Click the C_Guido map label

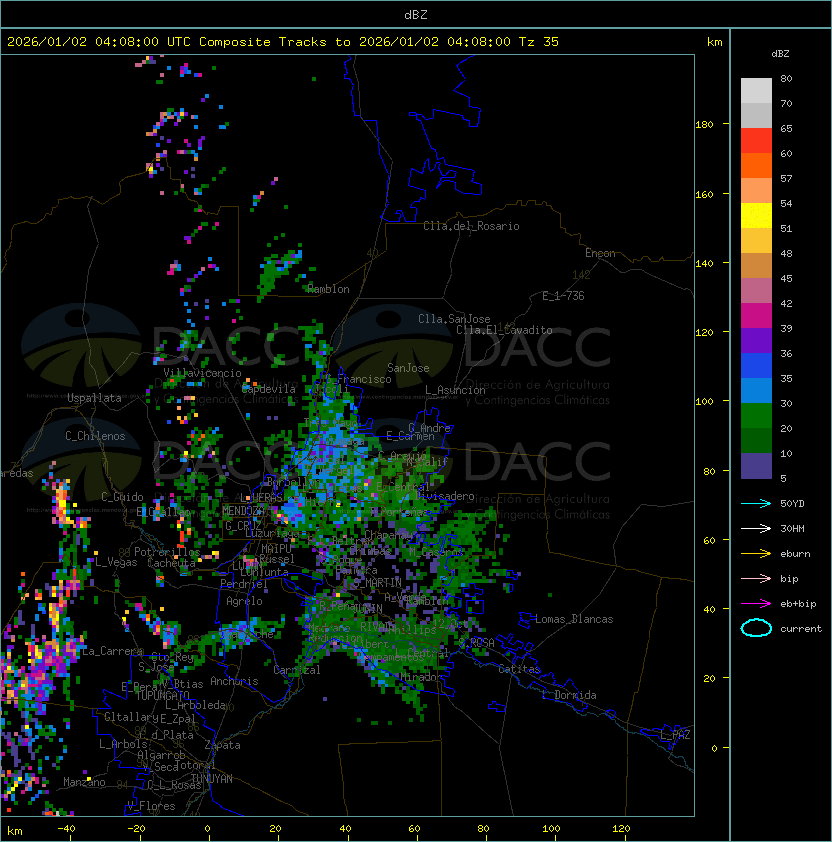tap(122, 497)
